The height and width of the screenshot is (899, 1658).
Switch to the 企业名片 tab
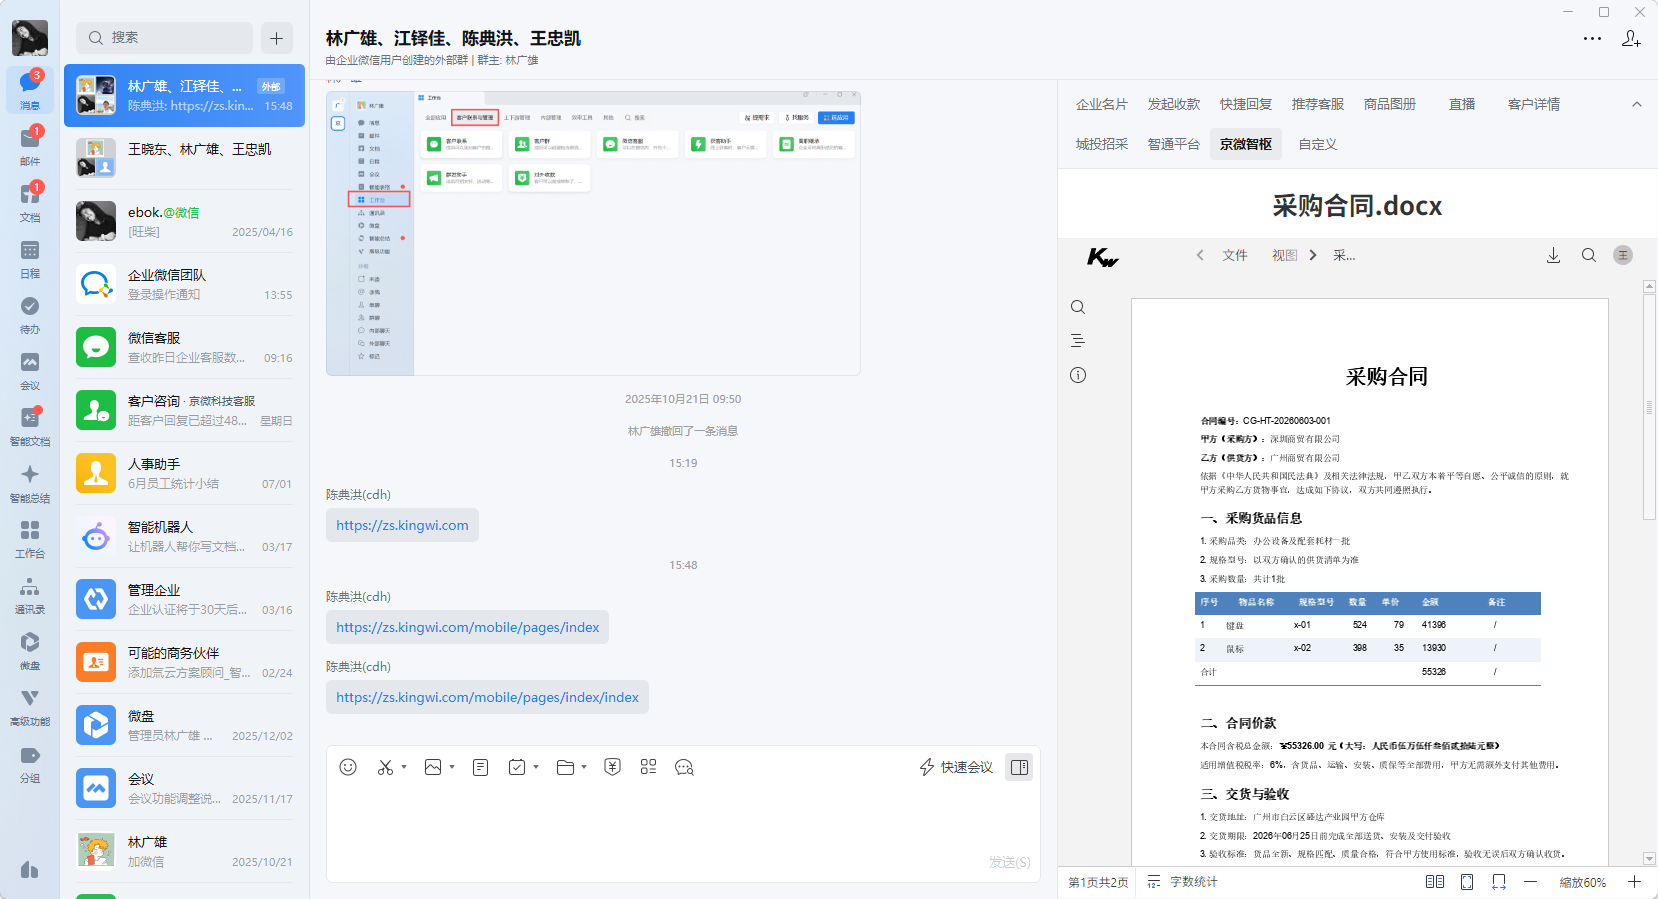click(1102, 104)
